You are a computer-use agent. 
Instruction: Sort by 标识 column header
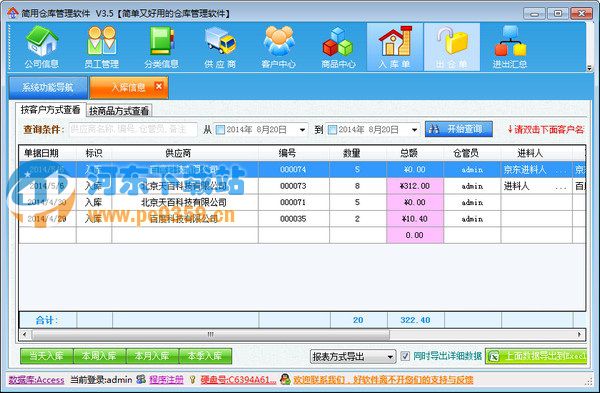click(94, 153)
